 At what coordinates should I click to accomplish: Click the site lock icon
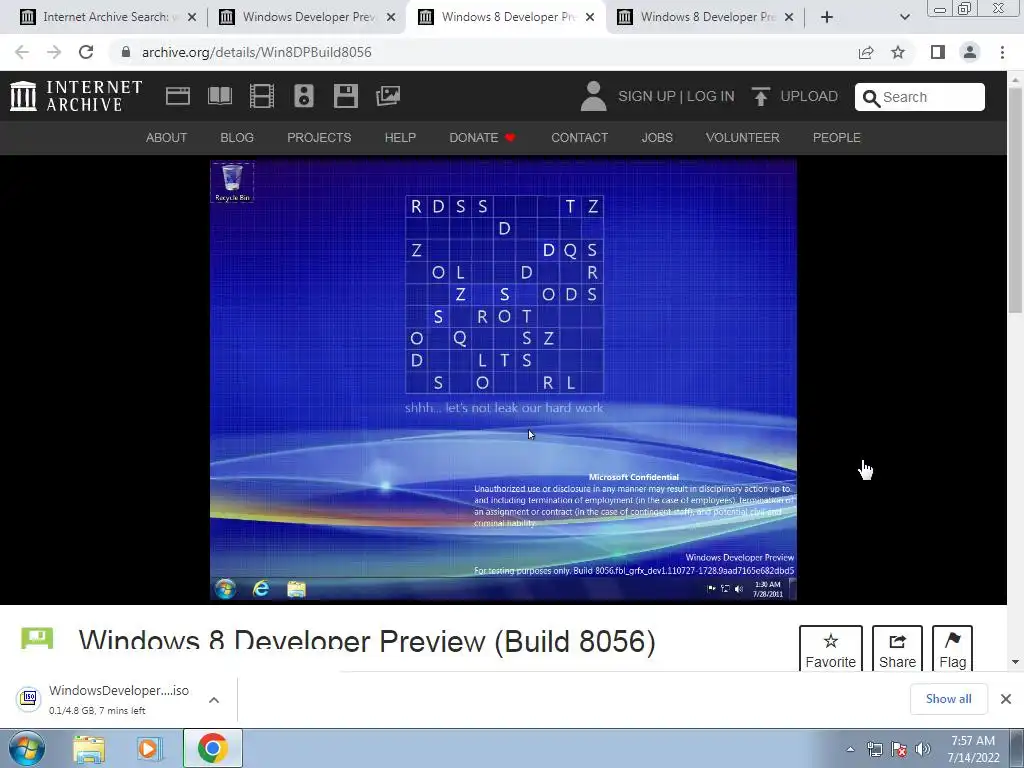126,52
